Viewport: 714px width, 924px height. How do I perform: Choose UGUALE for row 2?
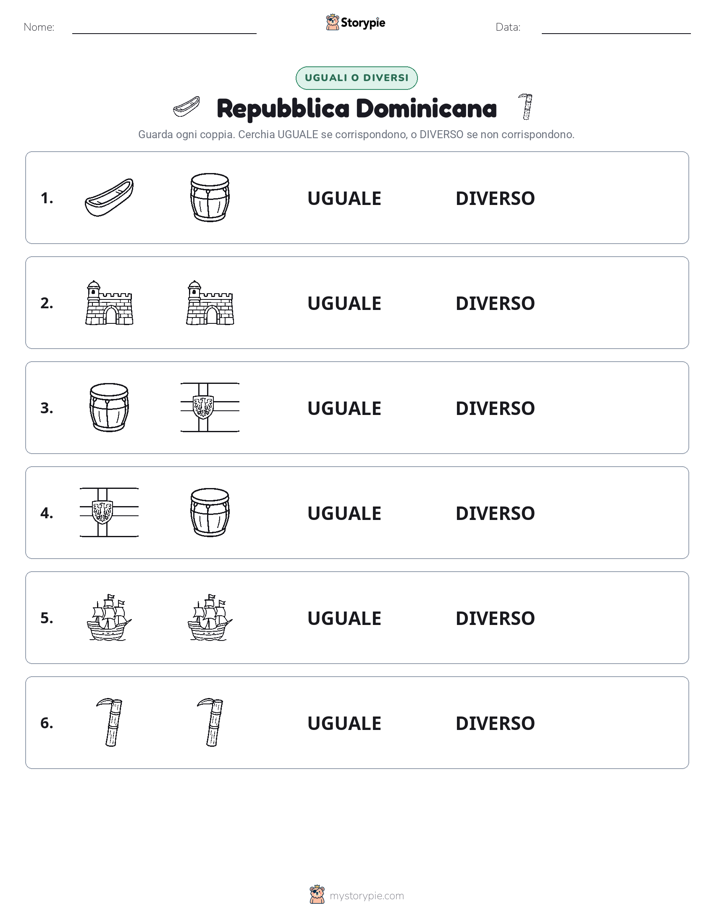[344, 303]
